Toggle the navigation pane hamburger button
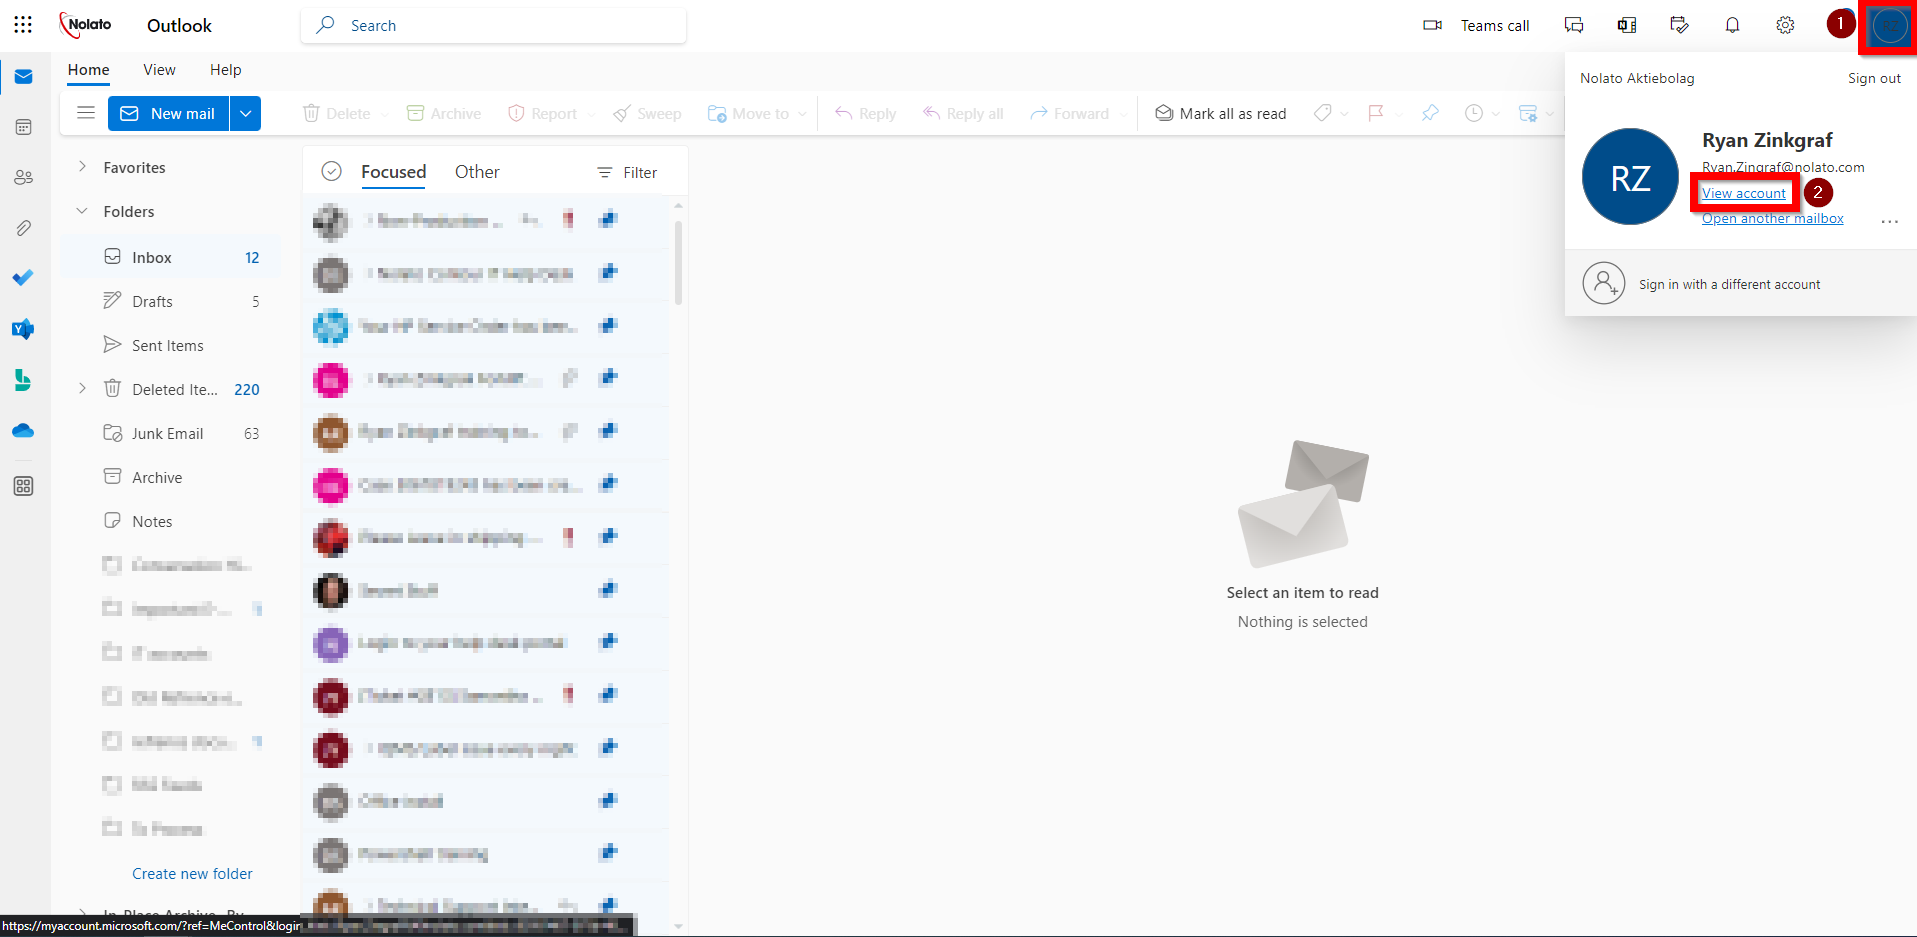The image size is (1917, 937). pyautogui.click(x=86, y=113)
